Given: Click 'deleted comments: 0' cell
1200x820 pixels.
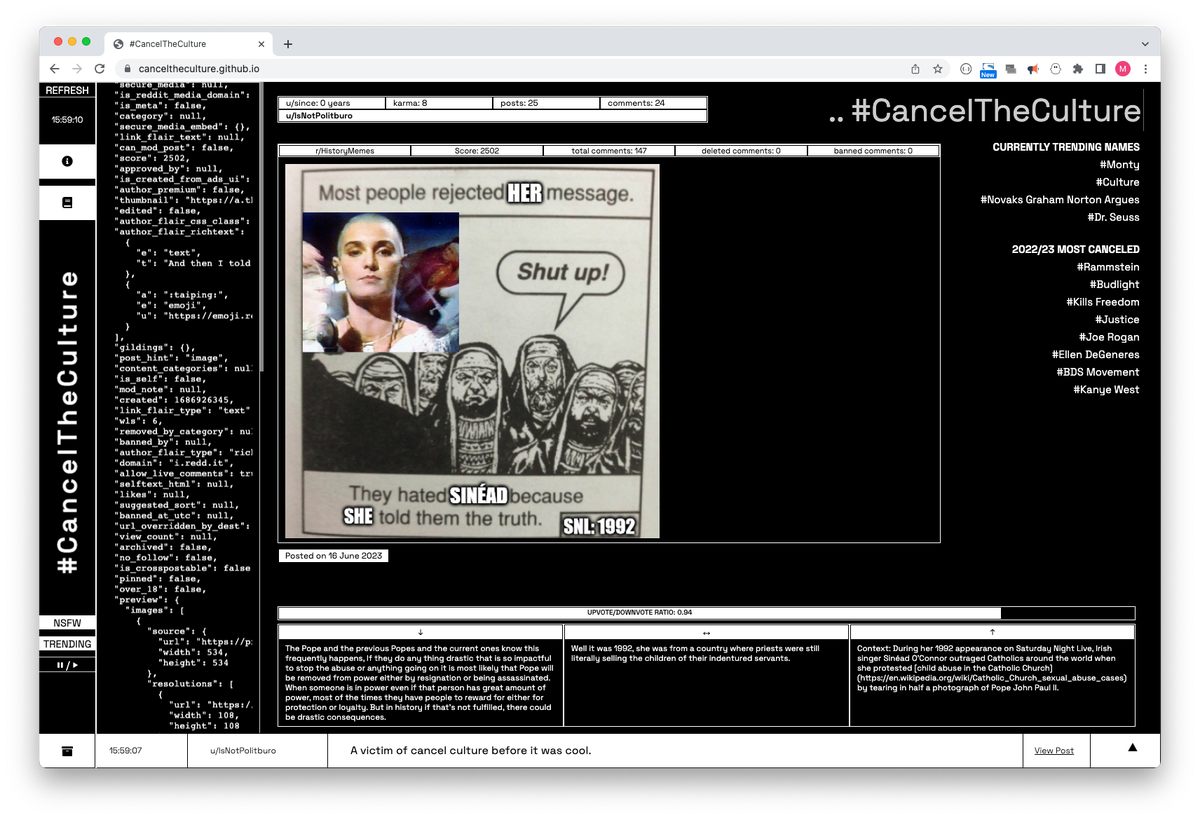Looking at the screenshot, I should pos(740,151).
